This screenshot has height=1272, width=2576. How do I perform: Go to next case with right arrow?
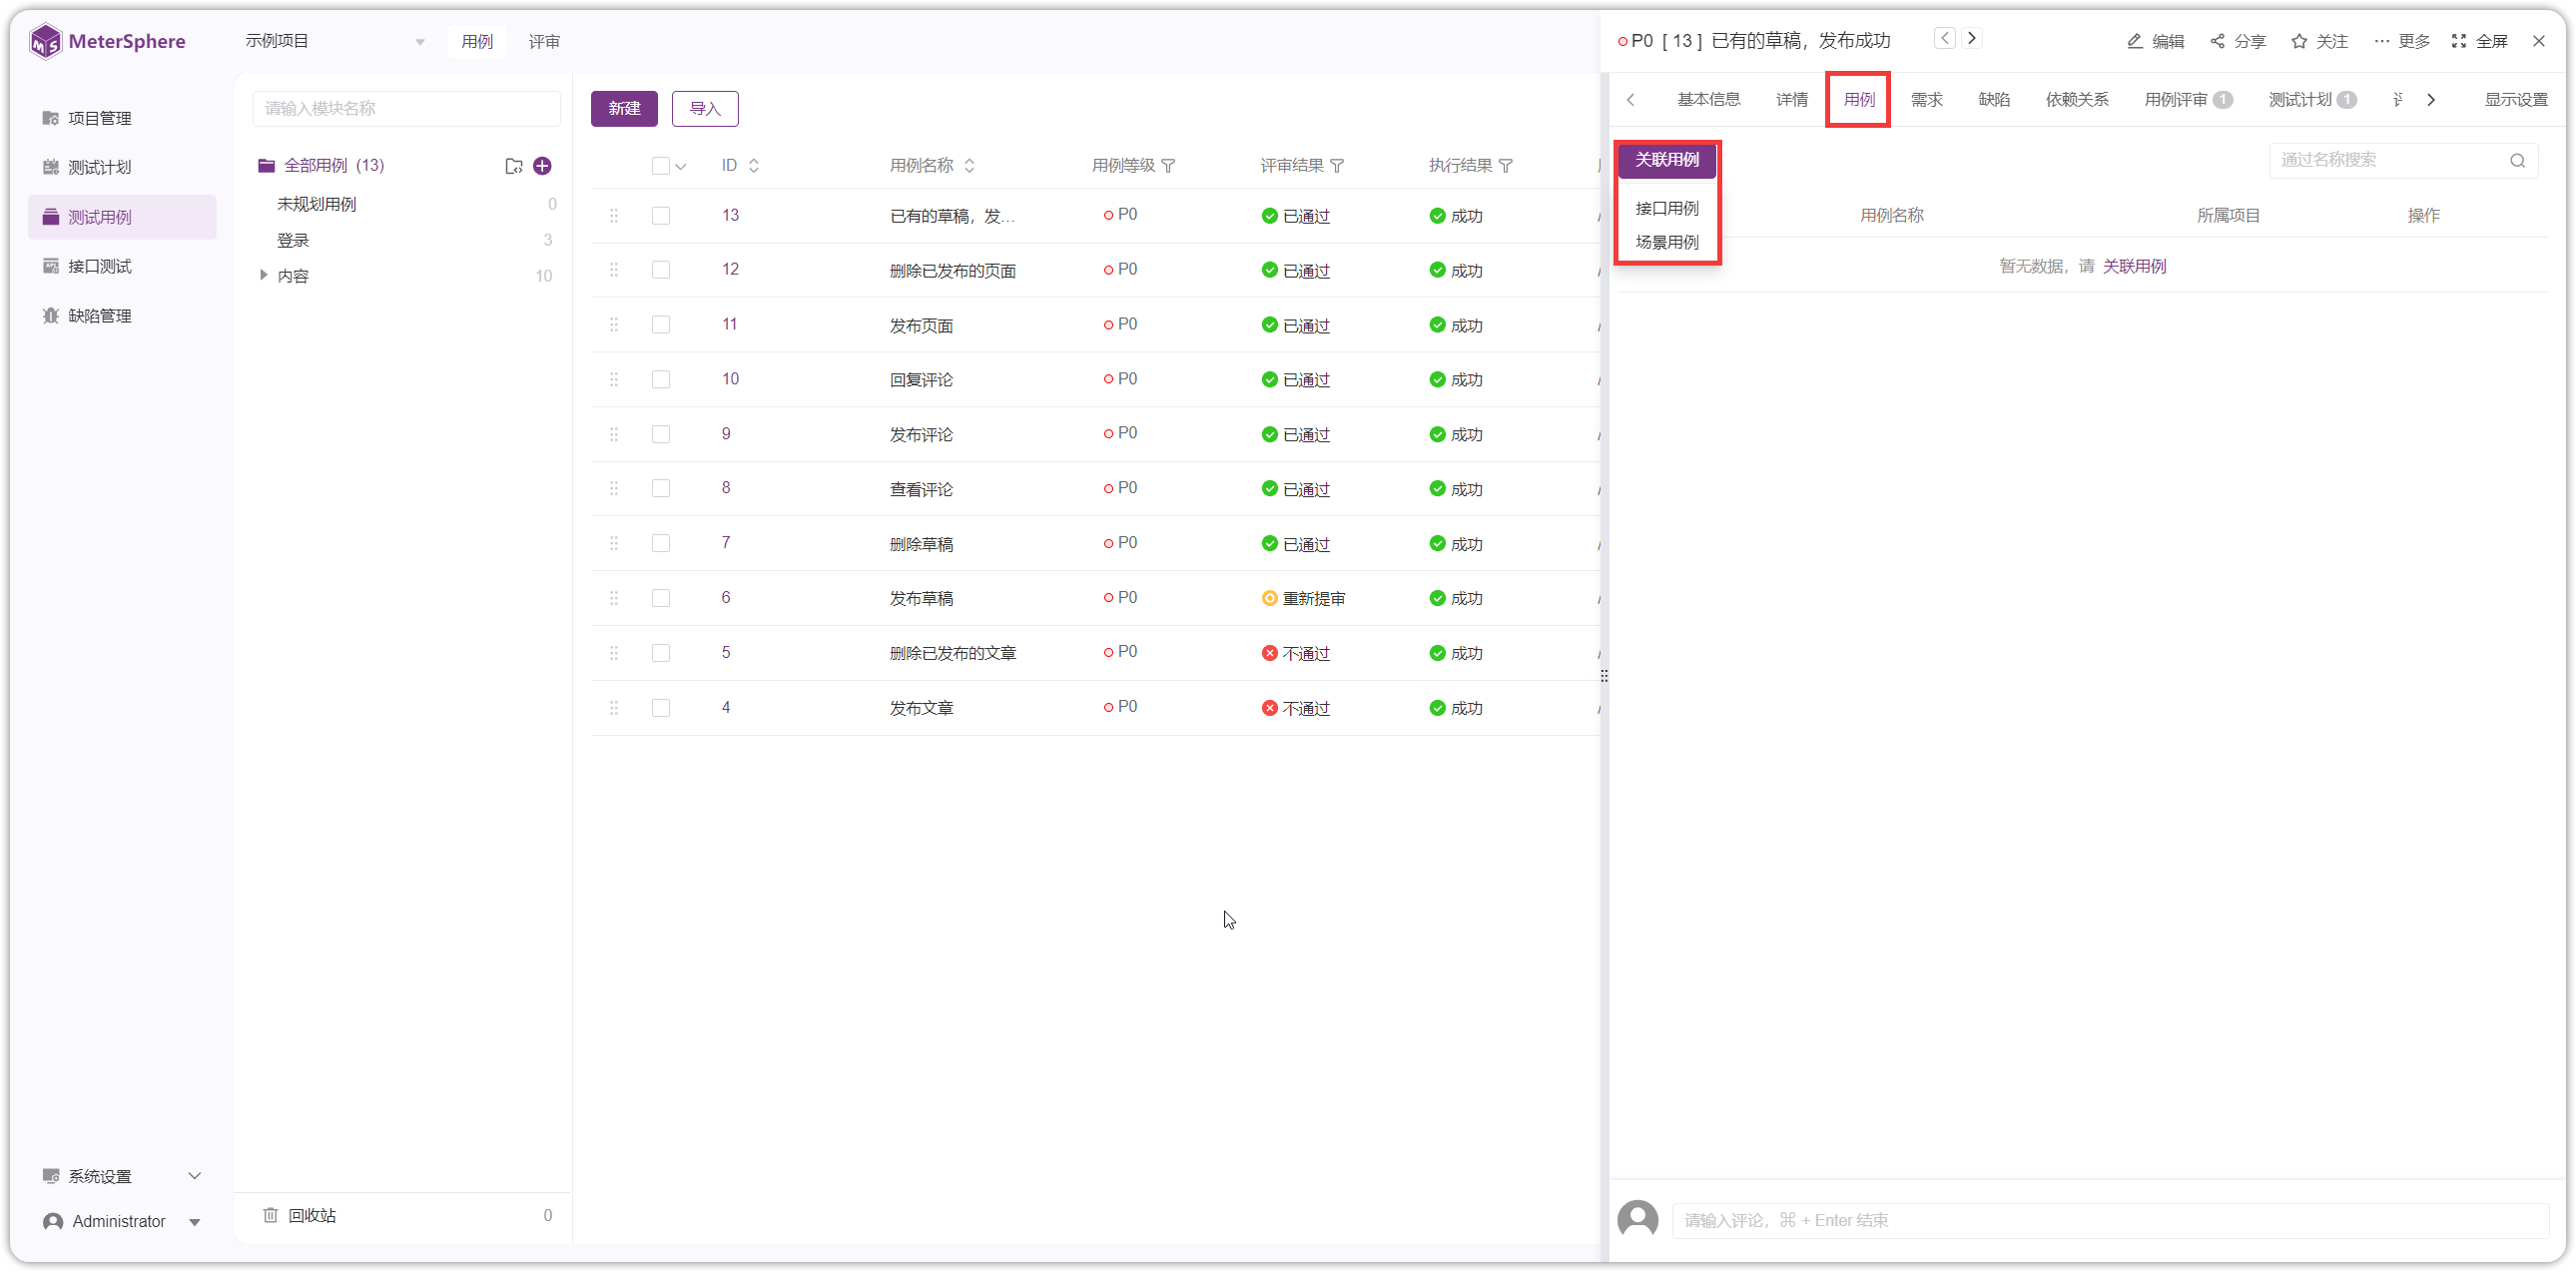click(1971, 38)
